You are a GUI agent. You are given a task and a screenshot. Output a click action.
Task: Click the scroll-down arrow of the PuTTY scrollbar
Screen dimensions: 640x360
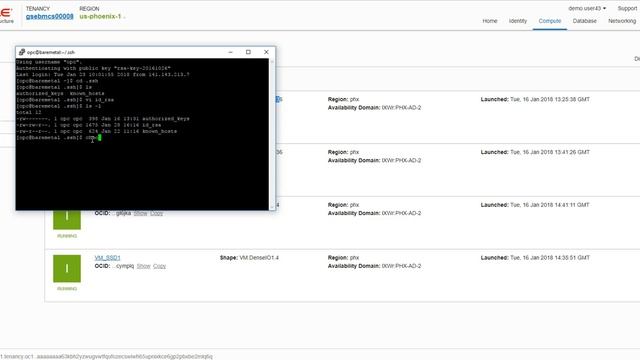coord(272,207)
